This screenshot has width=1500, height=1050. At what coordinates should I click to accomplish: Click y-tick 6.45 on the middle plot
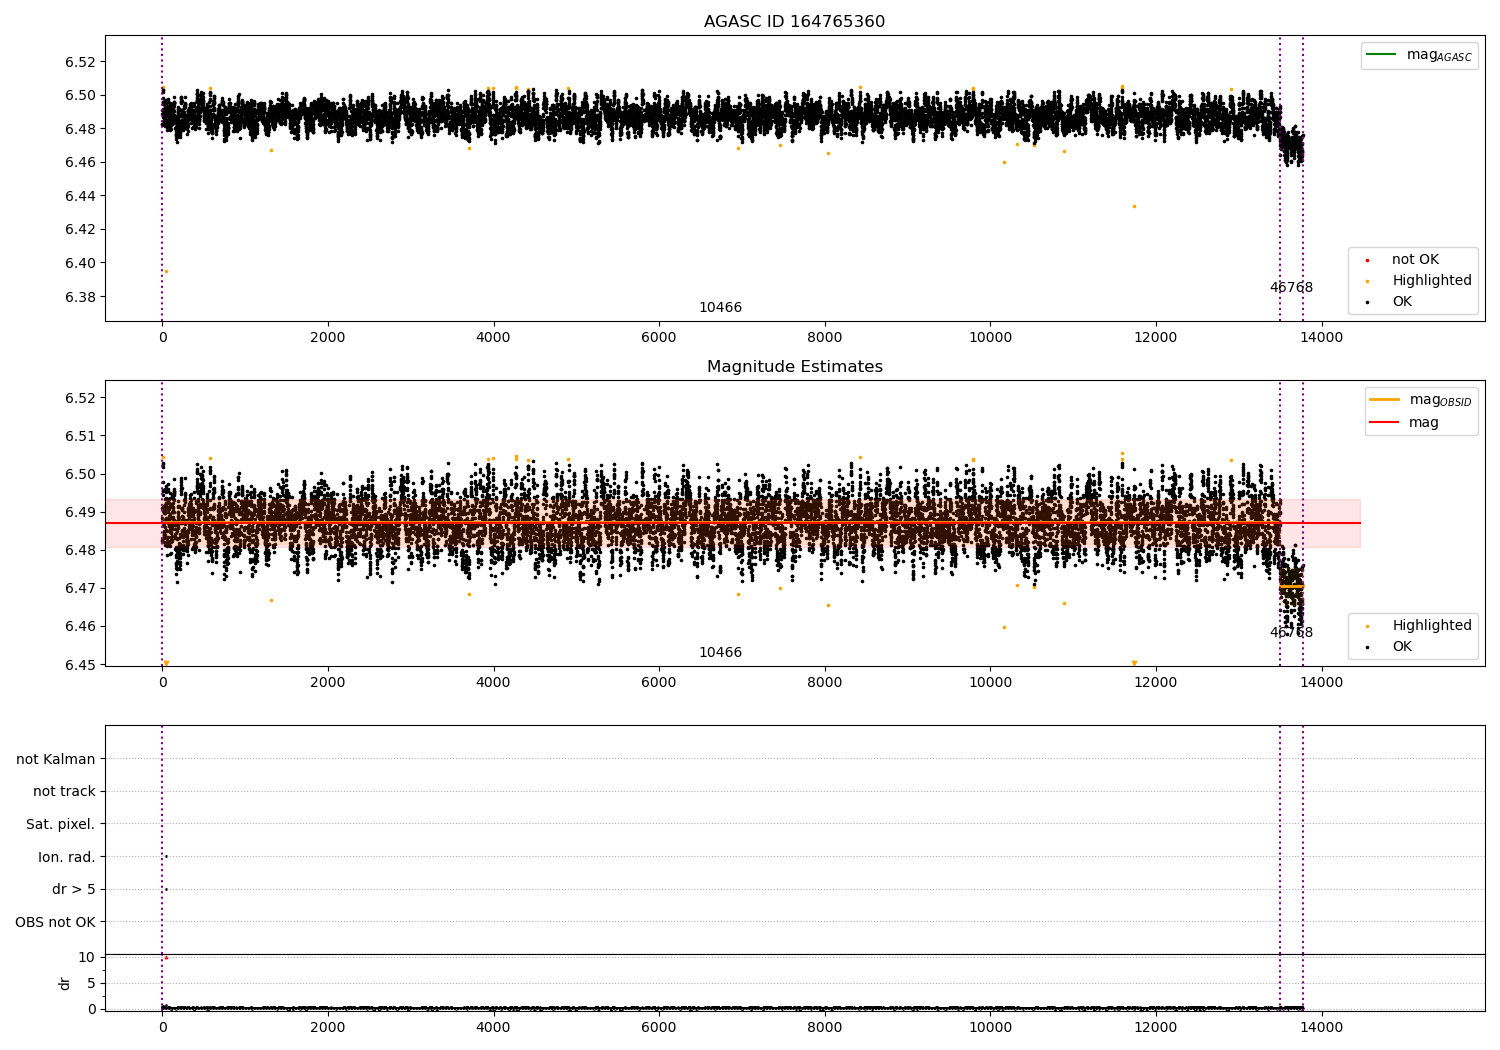click(79, 665)
